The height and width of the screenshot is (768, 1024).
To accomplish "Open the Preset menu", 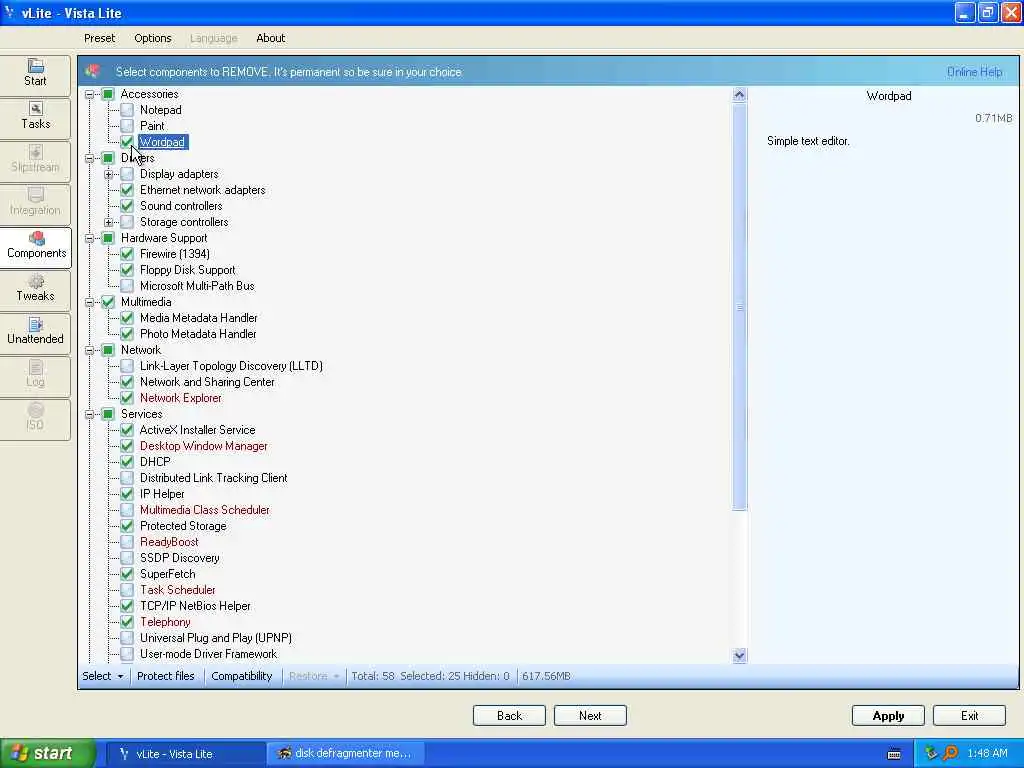I will coord(99,38).
